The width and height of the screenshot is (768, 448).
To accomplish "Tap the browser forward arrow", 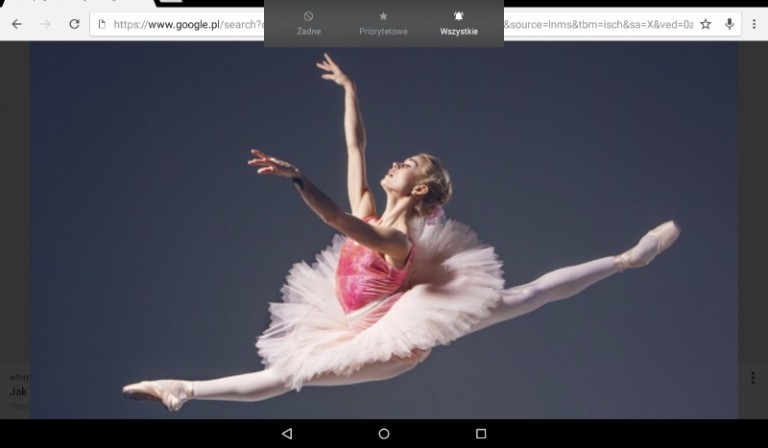I will 45,24.
